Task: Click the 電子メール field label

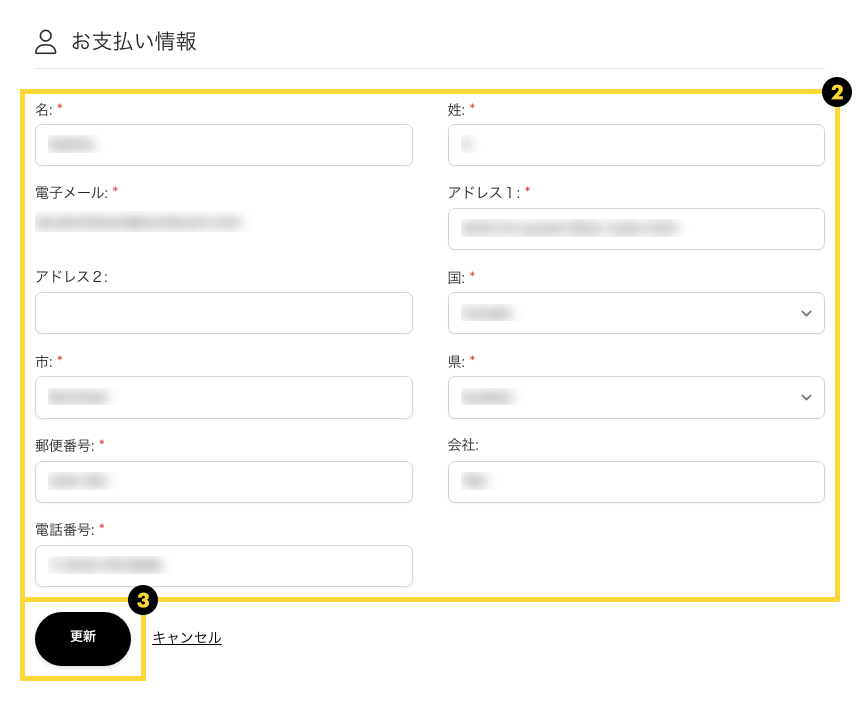Action: click(x=71, y=192)
